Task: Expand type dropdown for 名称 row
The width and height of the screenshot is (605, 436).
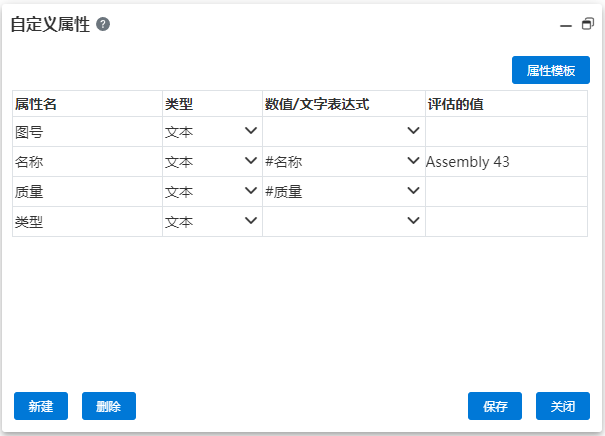Action: tap(251, 160)
